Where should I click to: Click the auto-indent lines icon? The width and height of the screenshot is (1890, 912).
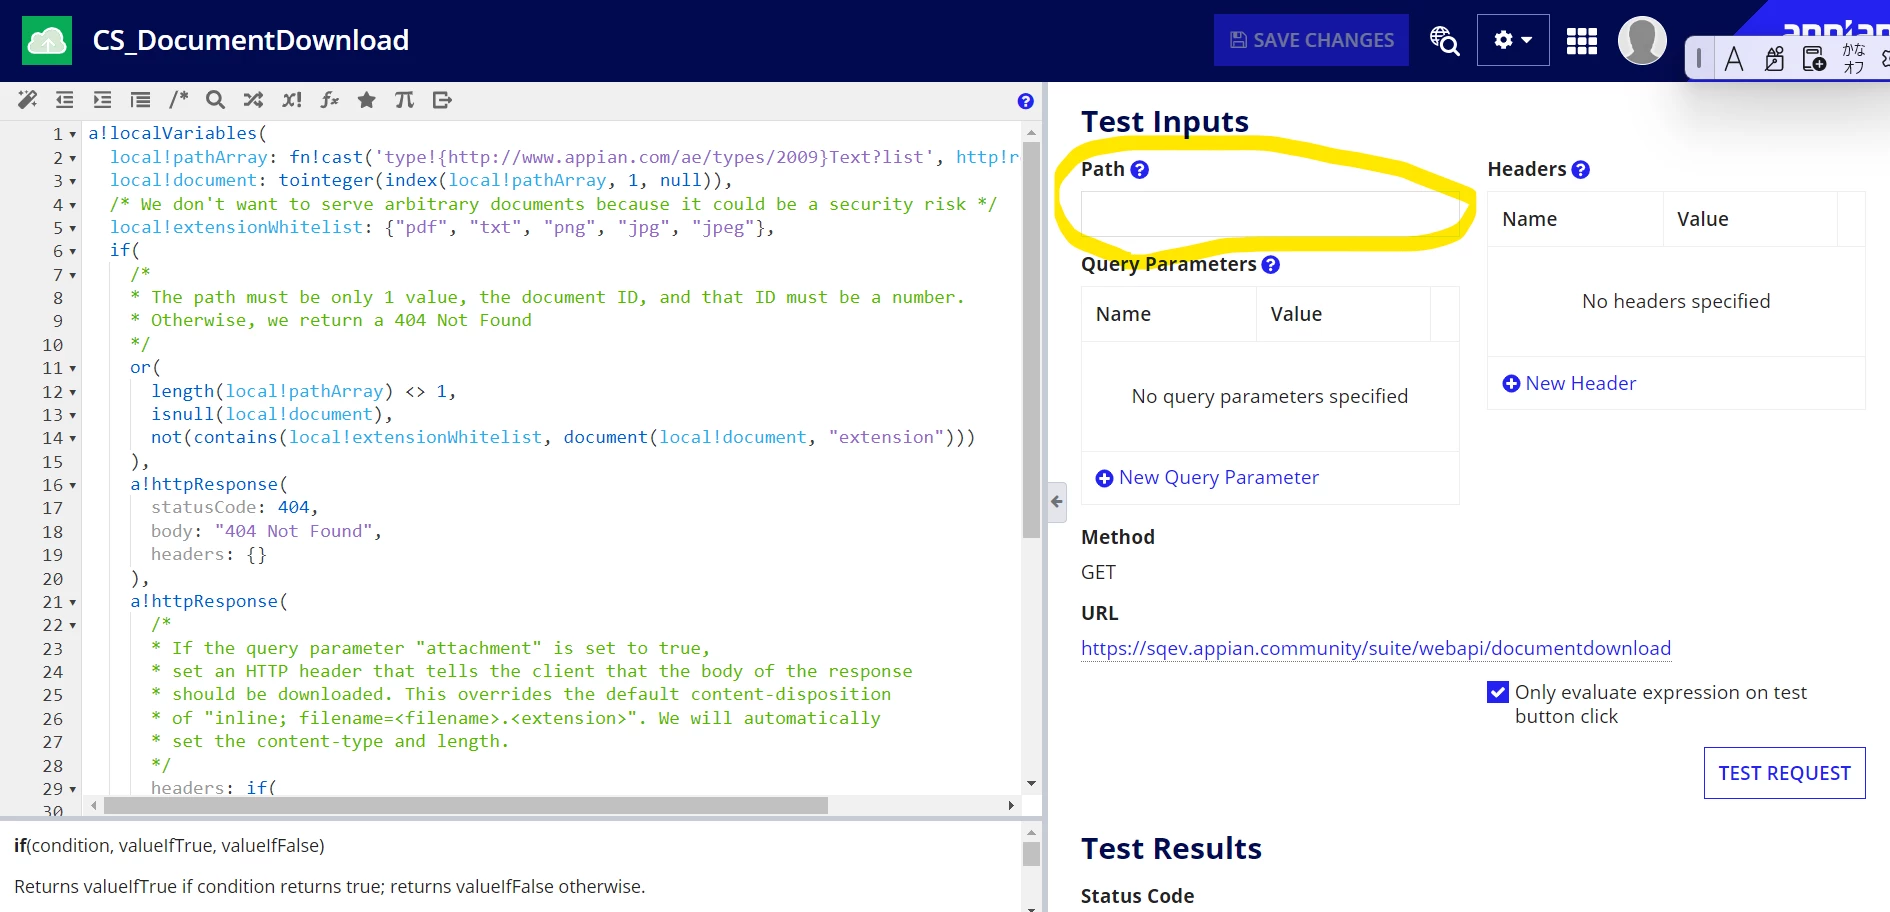tap(140, 100)
